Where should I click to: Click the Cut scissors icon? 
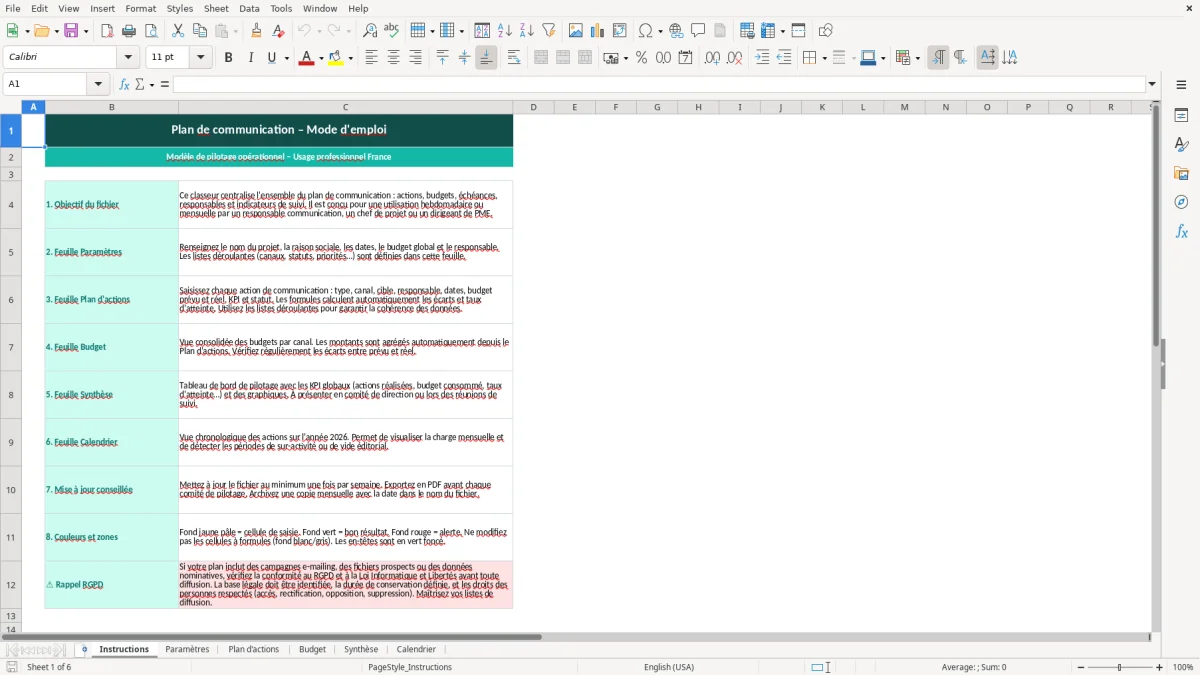(177, 31)
